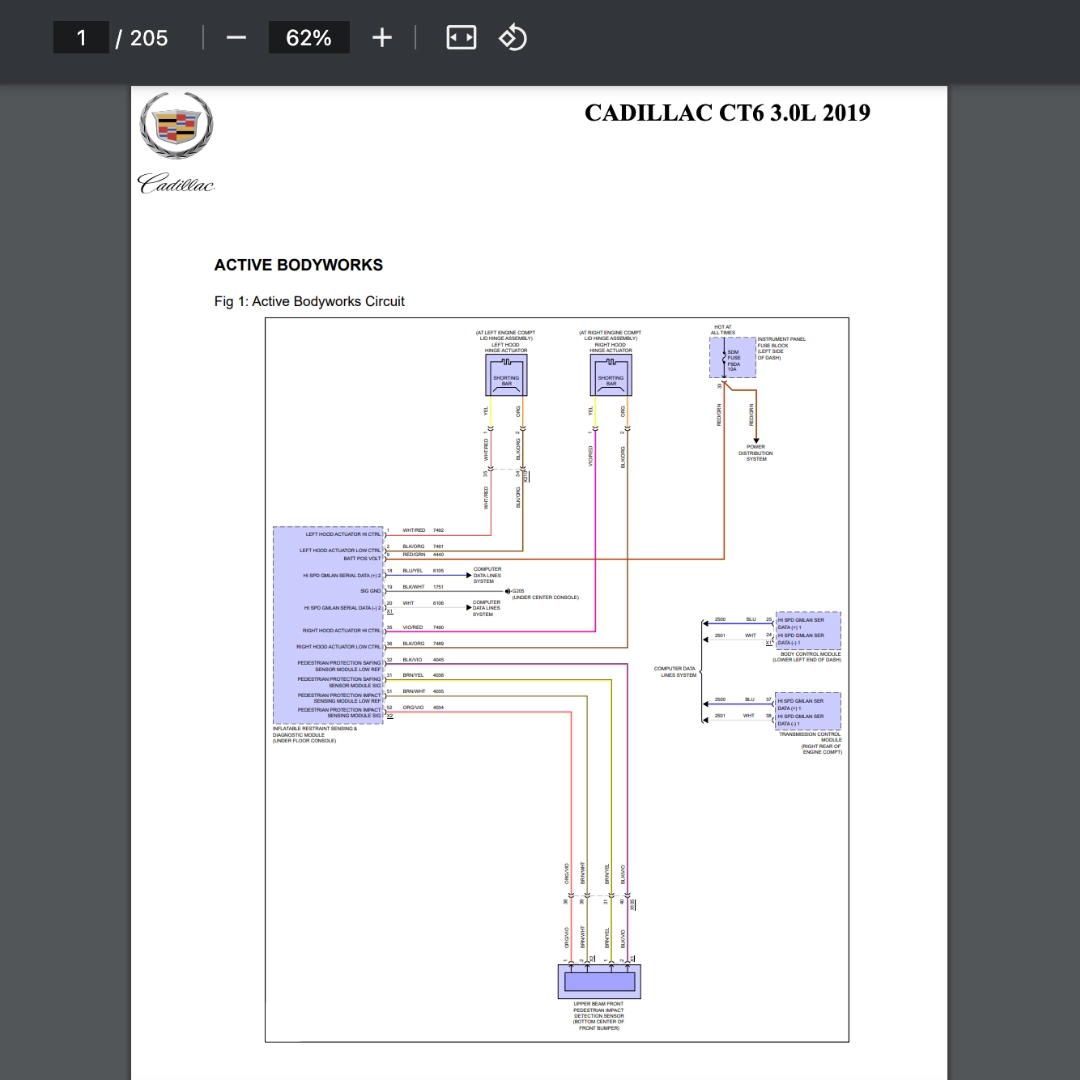The height and width of the screenshot is (1080, 1080).
Task: Click the "CADILLAC CT6 3.0L 2019" title
Action: [x=727, y=113]
